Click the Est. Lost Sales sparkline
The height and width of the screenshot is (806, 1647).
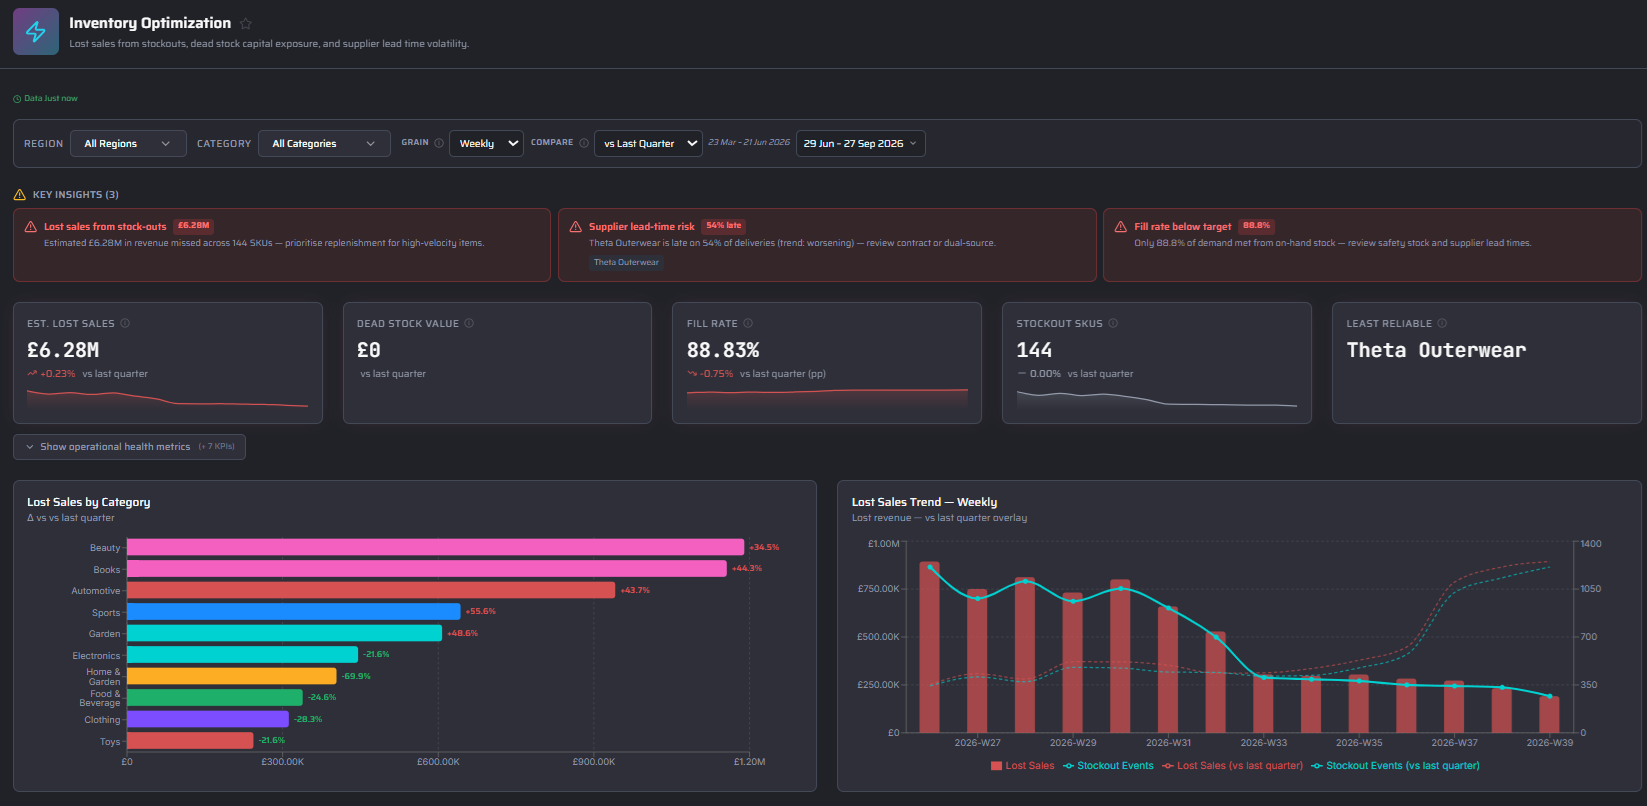[167, 399]
